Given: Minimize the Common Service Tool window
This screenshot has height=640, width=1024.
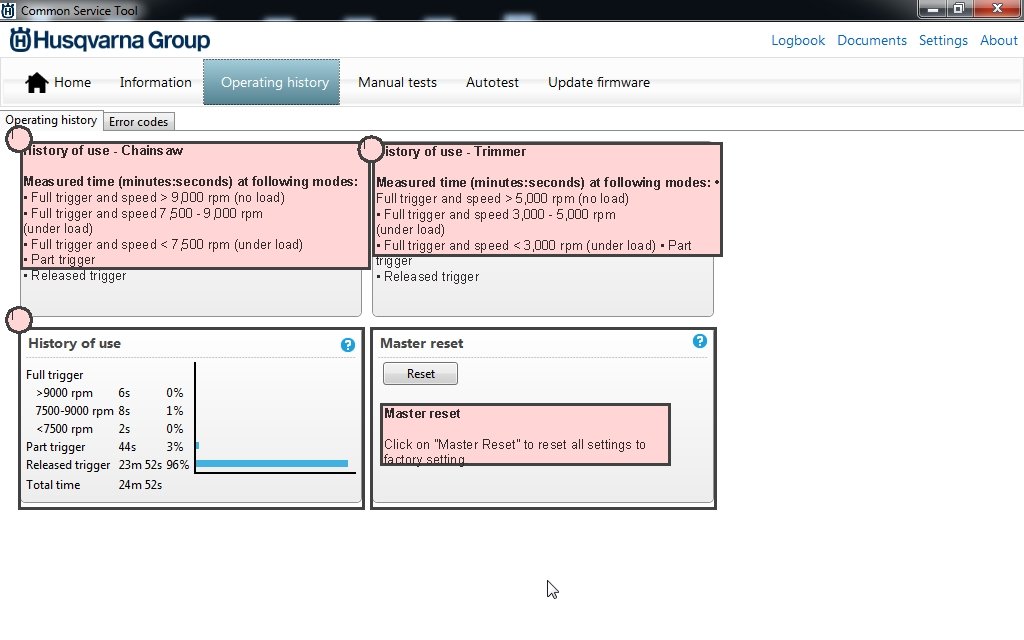Looking at the screenshot, I should pyautogui.click(x=933, y=9).
